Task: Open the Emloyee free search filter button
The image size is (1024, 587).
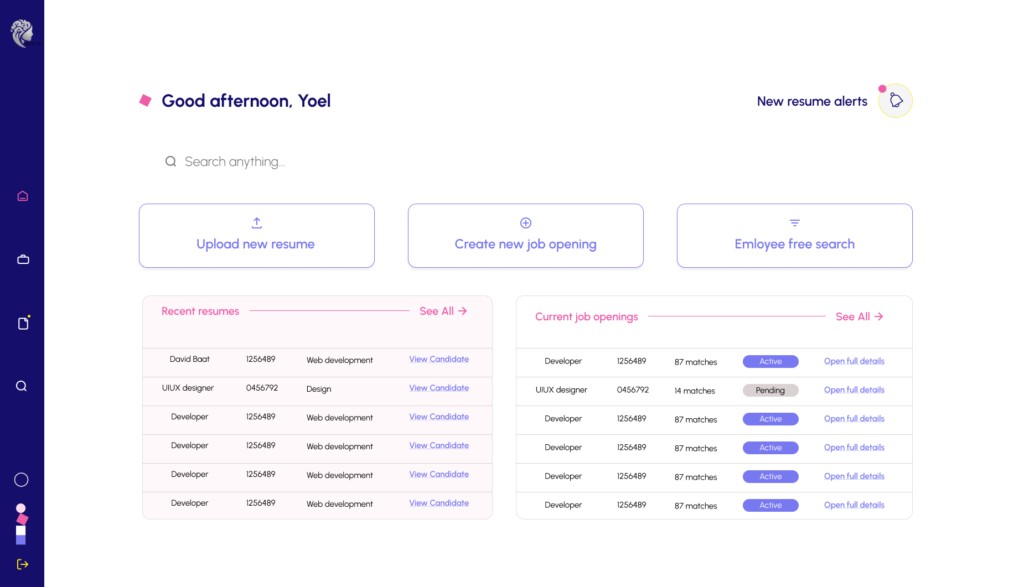Action: (794, 236)
